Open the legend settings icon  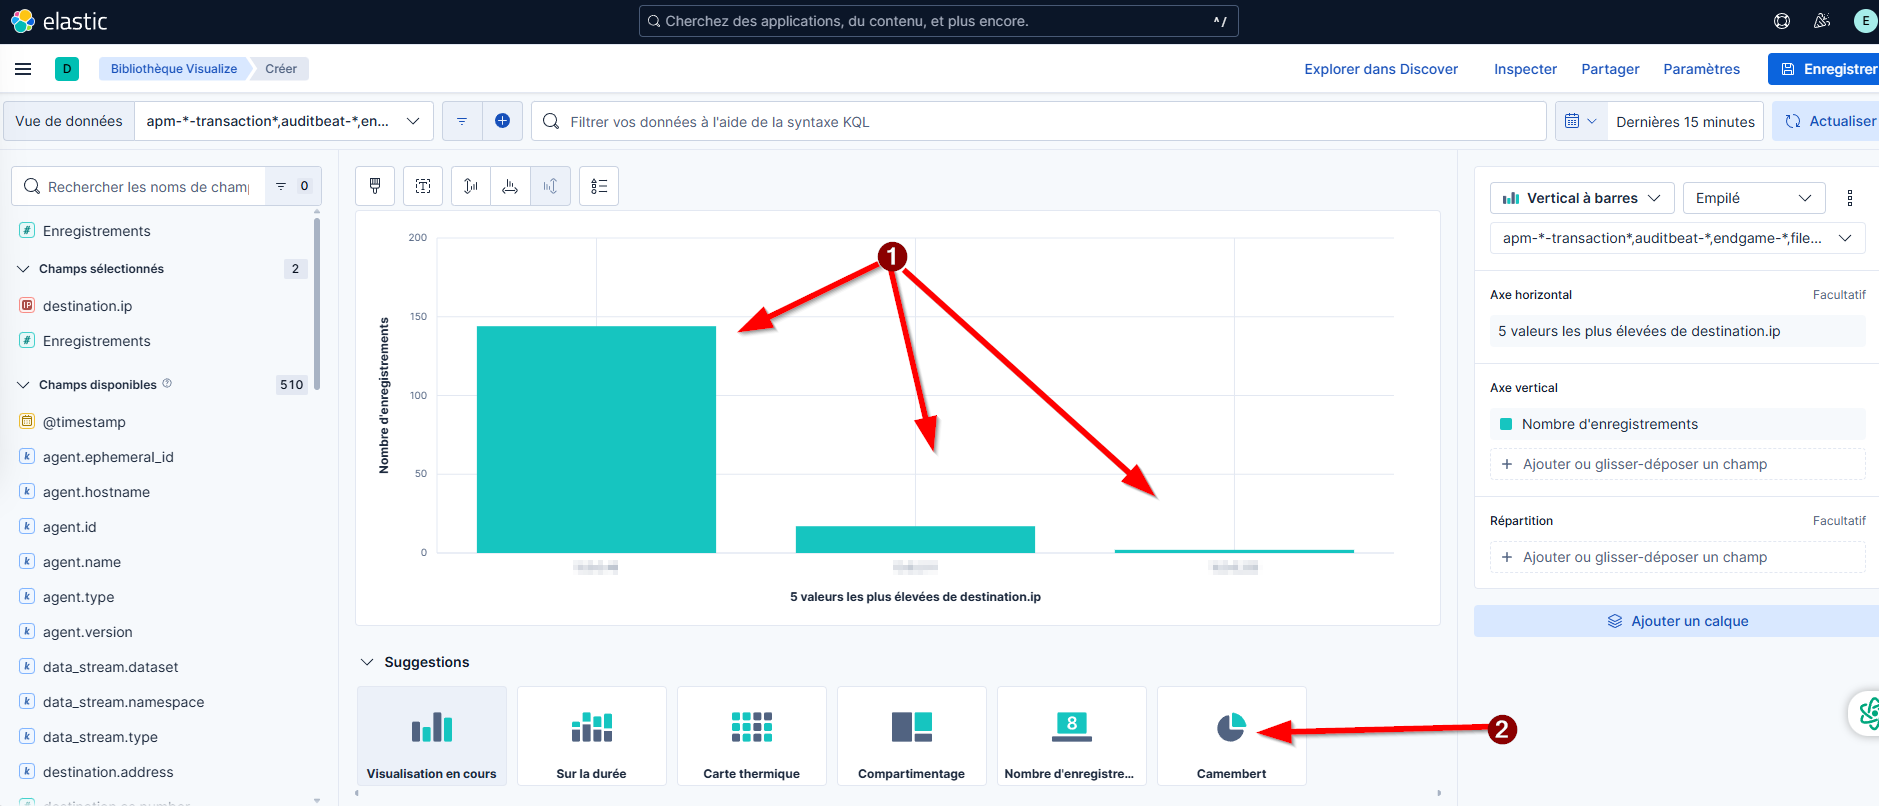pyautogui.click(x=599, y=186)
